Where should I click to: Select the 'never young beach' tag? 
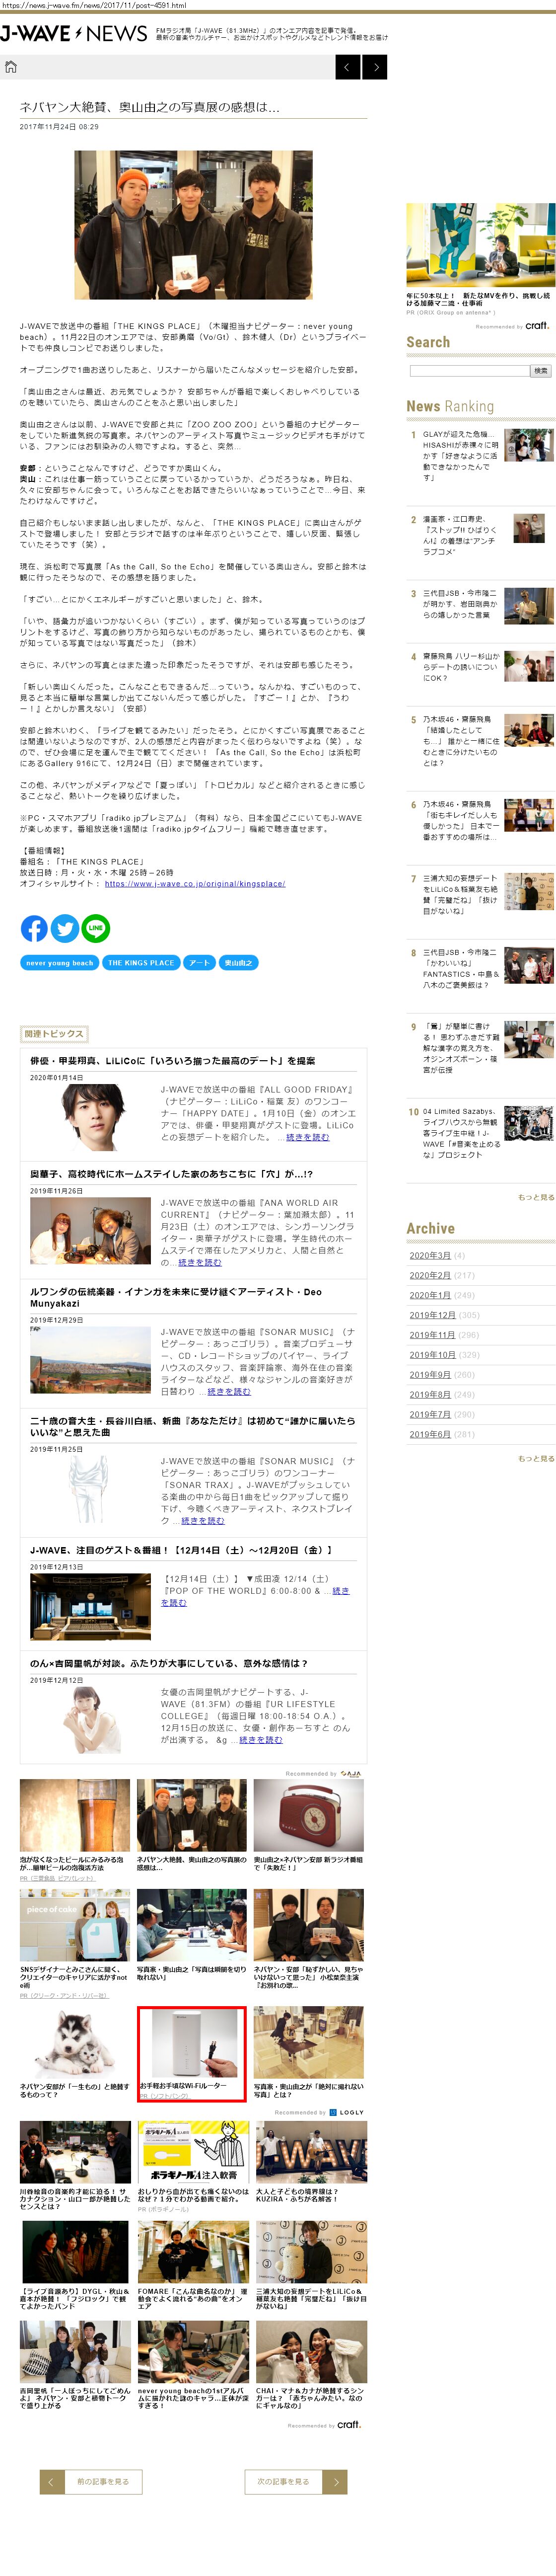tap(59, 963)
